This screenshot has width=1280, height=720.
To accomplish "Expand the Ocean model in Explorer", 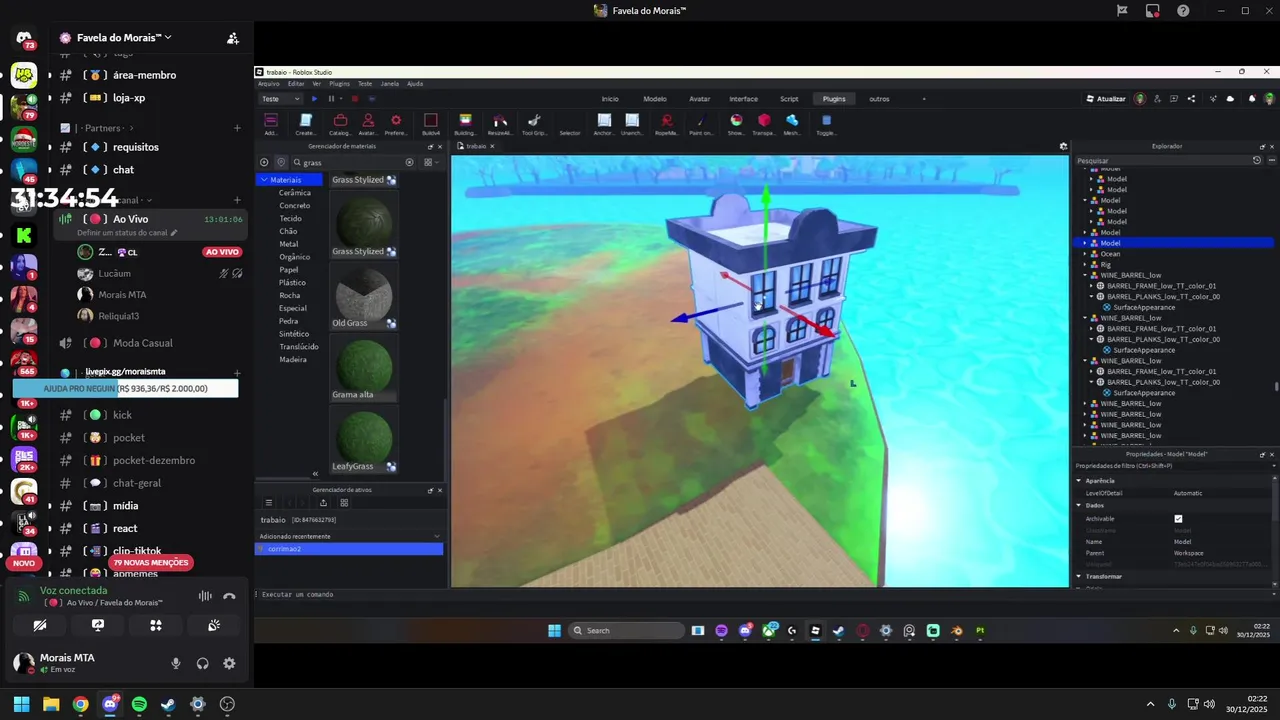I will tap(1085, 254).
